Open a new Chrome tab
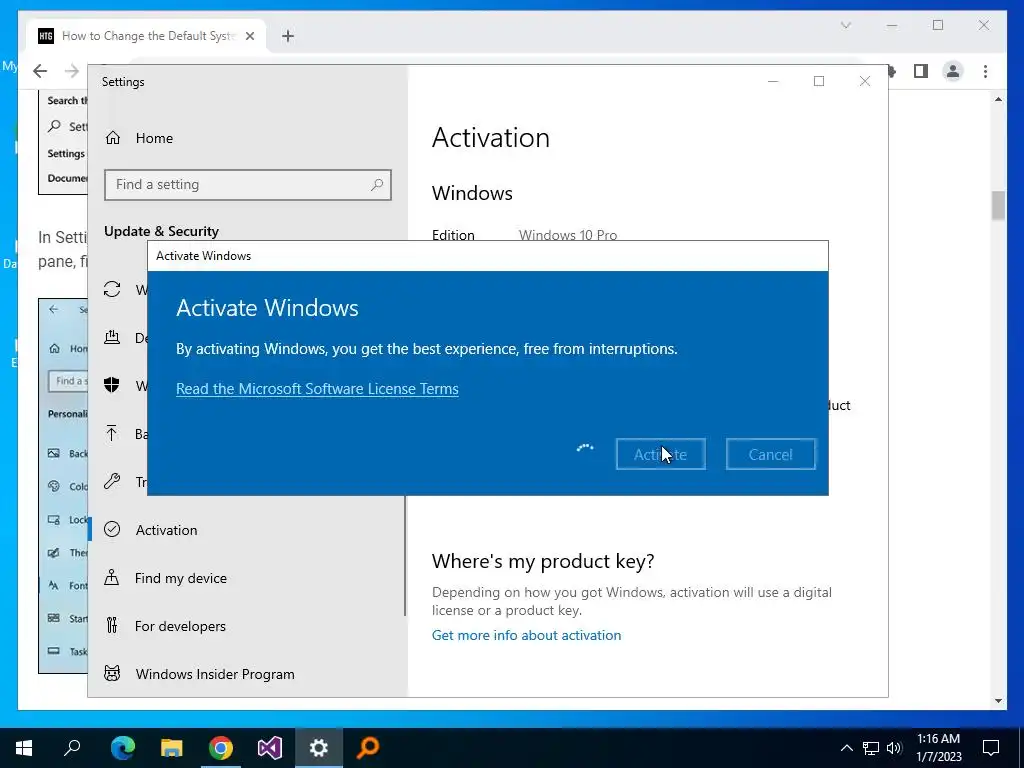 click(288, 36)
